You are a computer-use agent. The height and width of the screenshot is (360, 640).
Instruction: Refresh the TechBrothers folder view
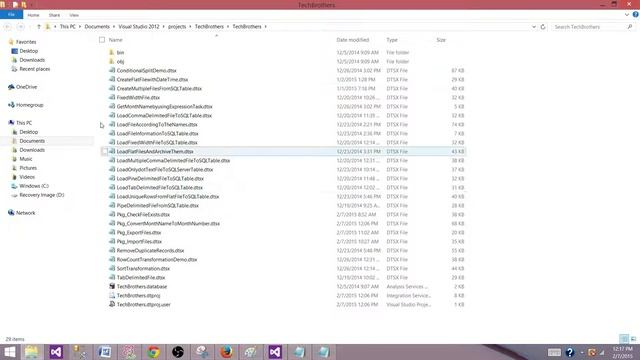tap(543, 27)
